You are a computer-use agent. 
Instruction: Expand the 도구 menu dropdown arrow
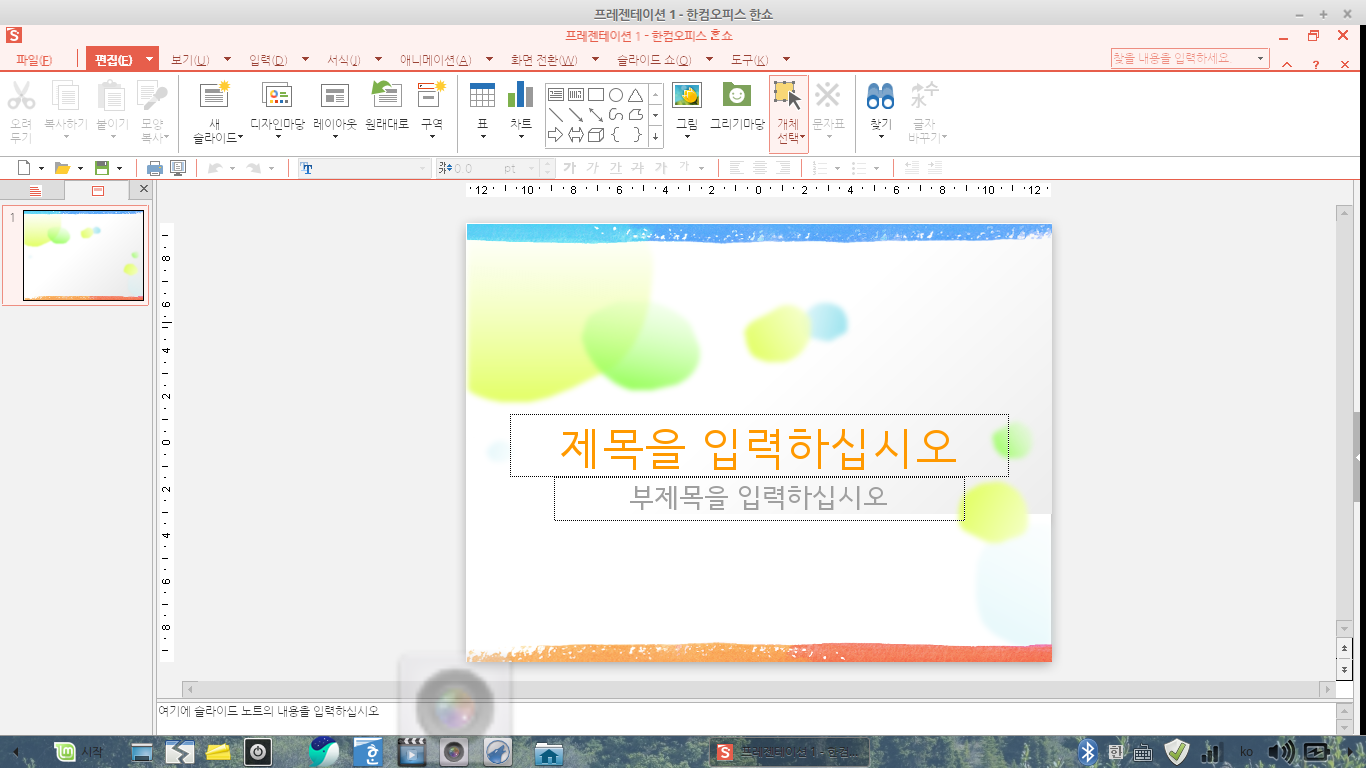[x=786, y=59]
